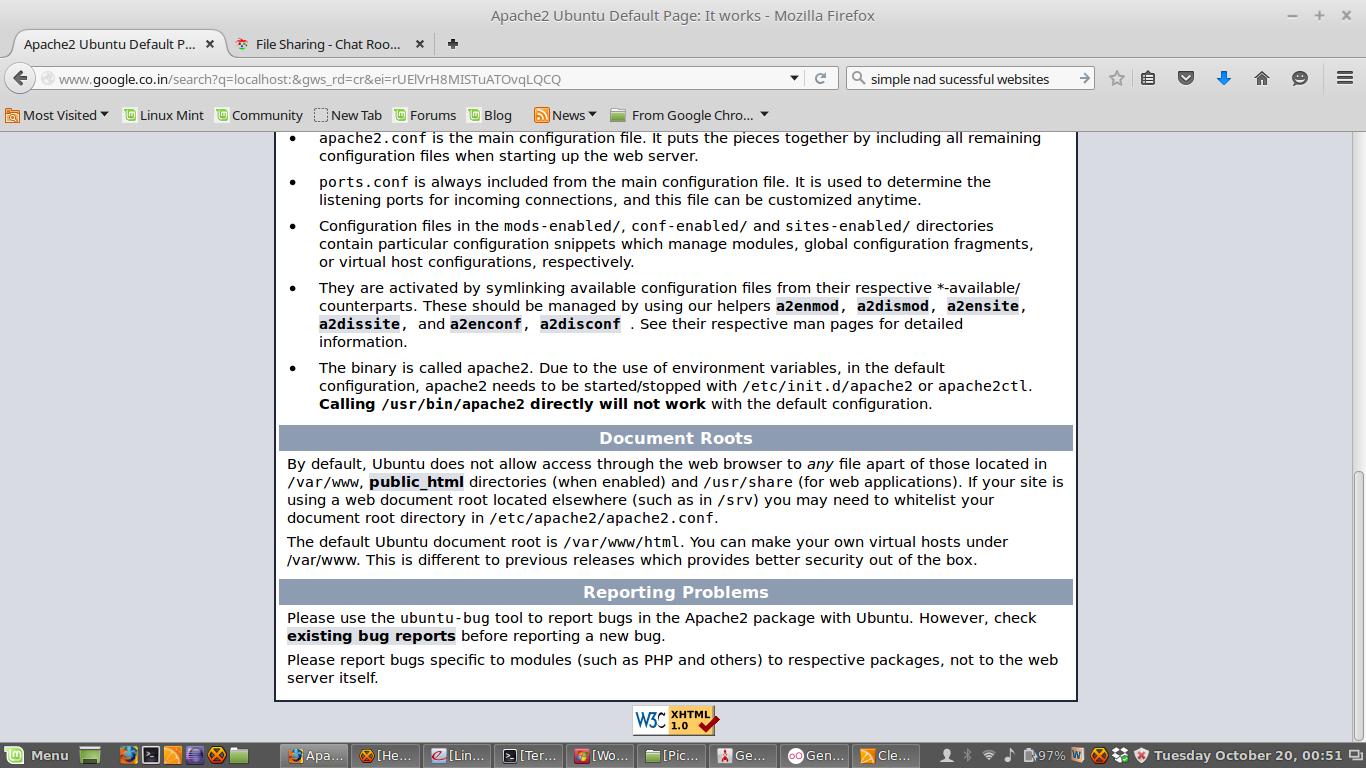Open the user account applet icon
1366x768 pixels.
tap(946, 756)
